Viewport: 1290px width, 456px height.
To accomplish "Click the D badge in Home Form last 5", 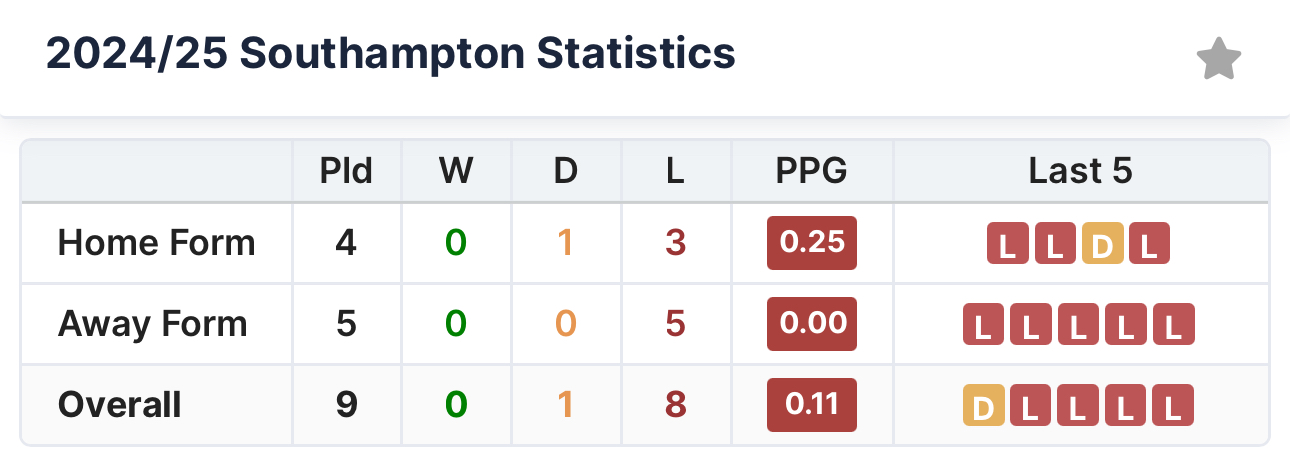I will (1102, 245).
